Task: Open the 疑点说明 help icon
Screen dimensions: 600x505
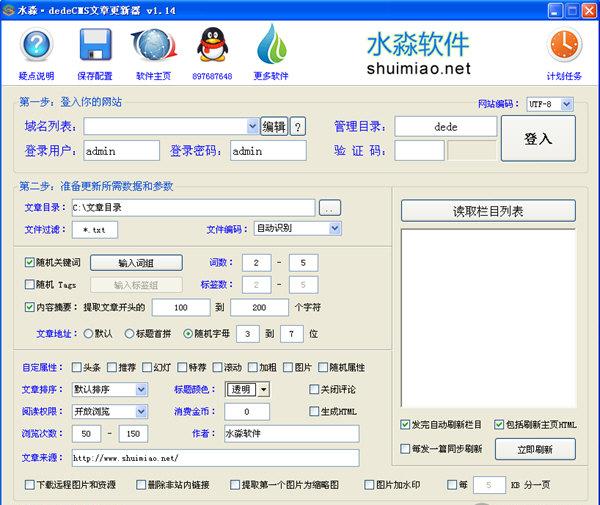Action: (x=37, y=45)
